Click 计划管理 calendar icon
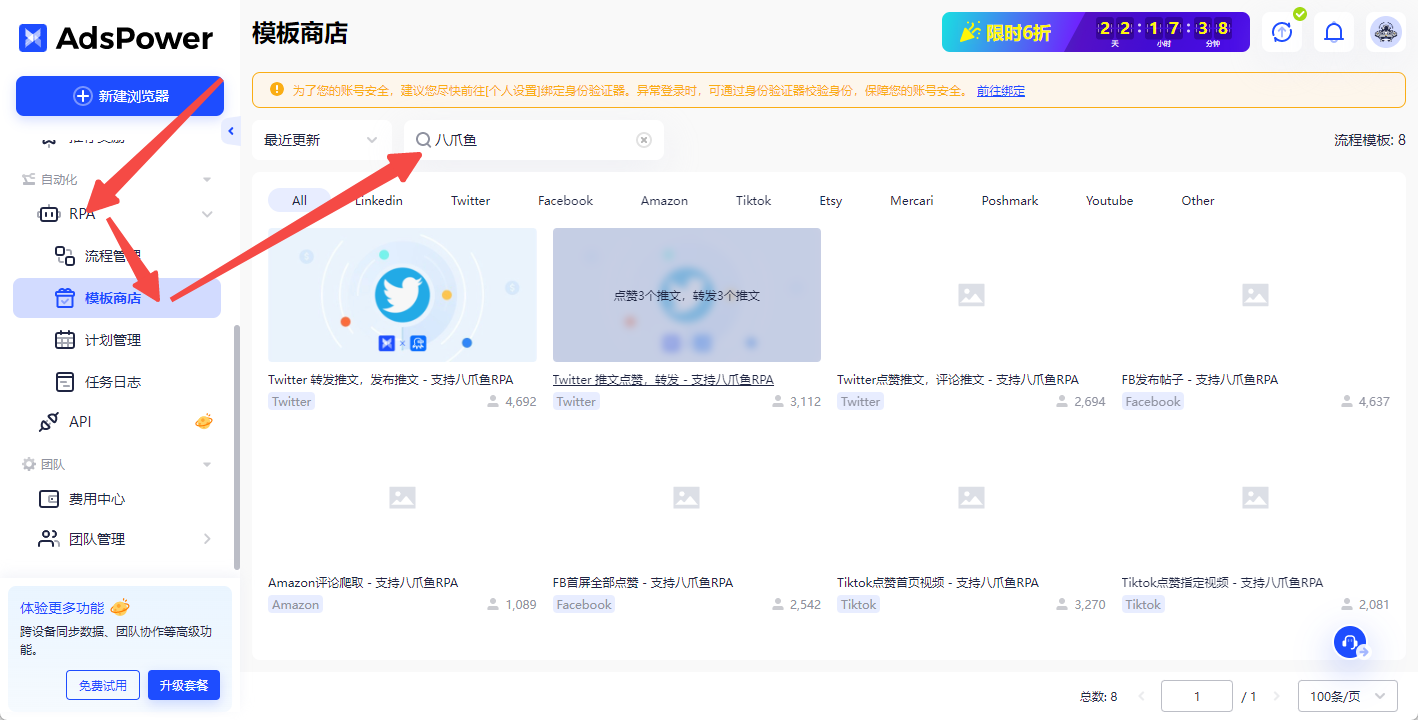The height and width of the screenshot is (720, 1418). pyautogui.click(x=65, y=340)
